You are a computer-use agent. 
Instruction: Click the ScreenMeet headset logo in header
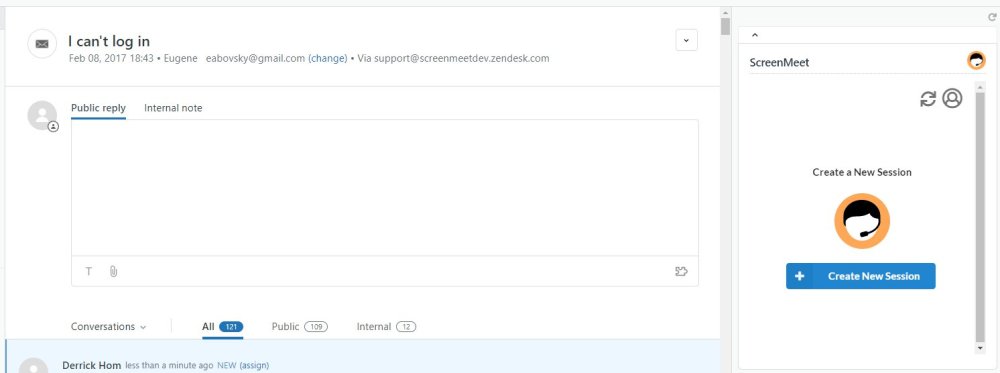[x=976, y=61]
